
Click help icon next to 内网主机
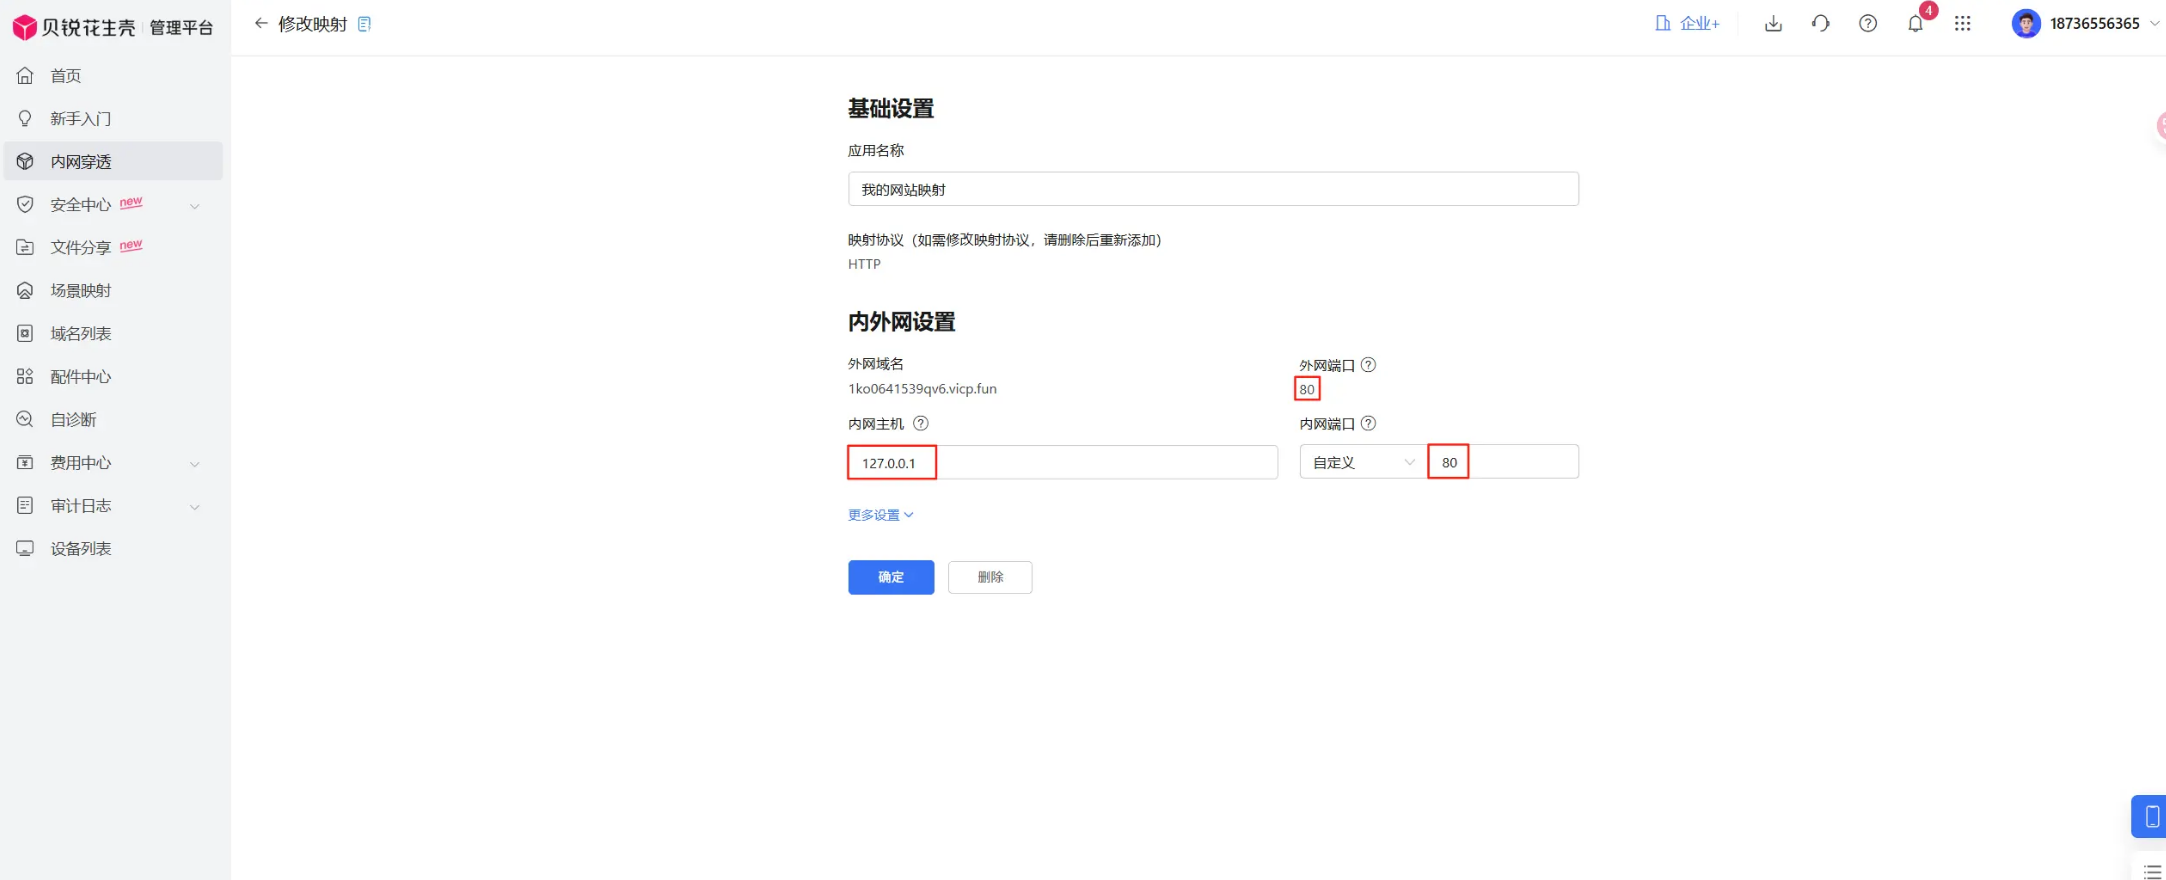920,424
